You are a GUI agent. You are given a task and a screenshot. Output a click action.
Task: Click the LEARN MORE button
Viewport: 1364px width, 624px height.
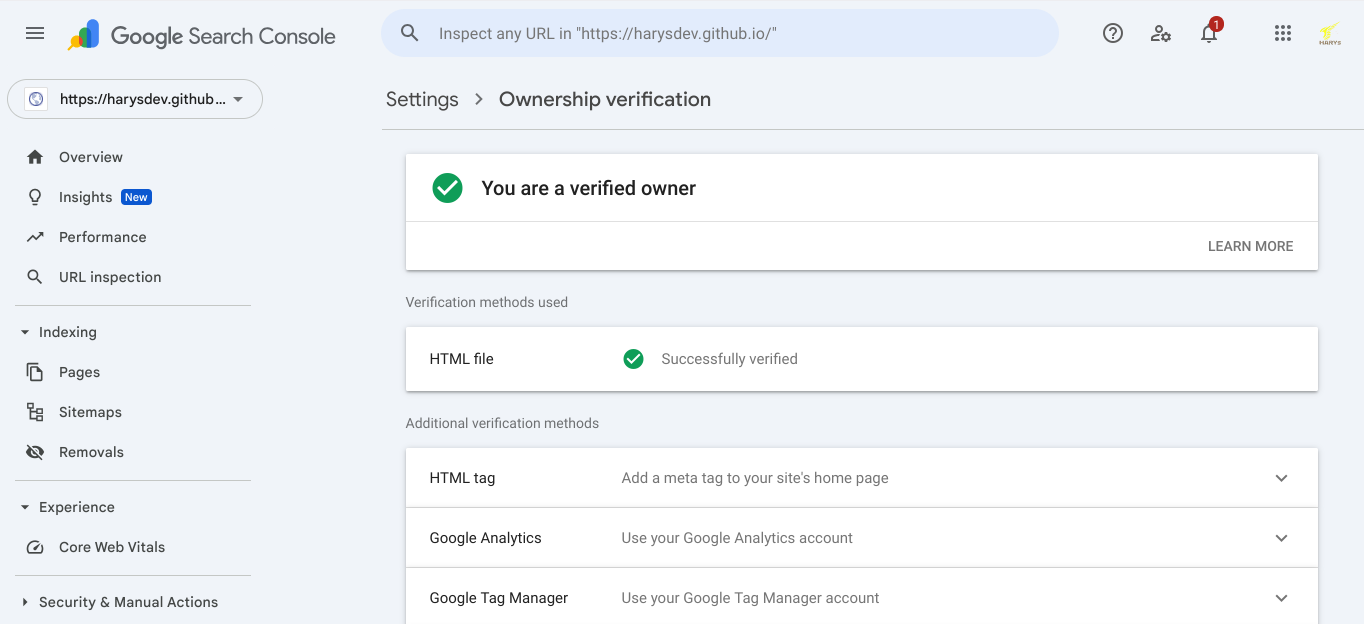tap(1250, 246)
